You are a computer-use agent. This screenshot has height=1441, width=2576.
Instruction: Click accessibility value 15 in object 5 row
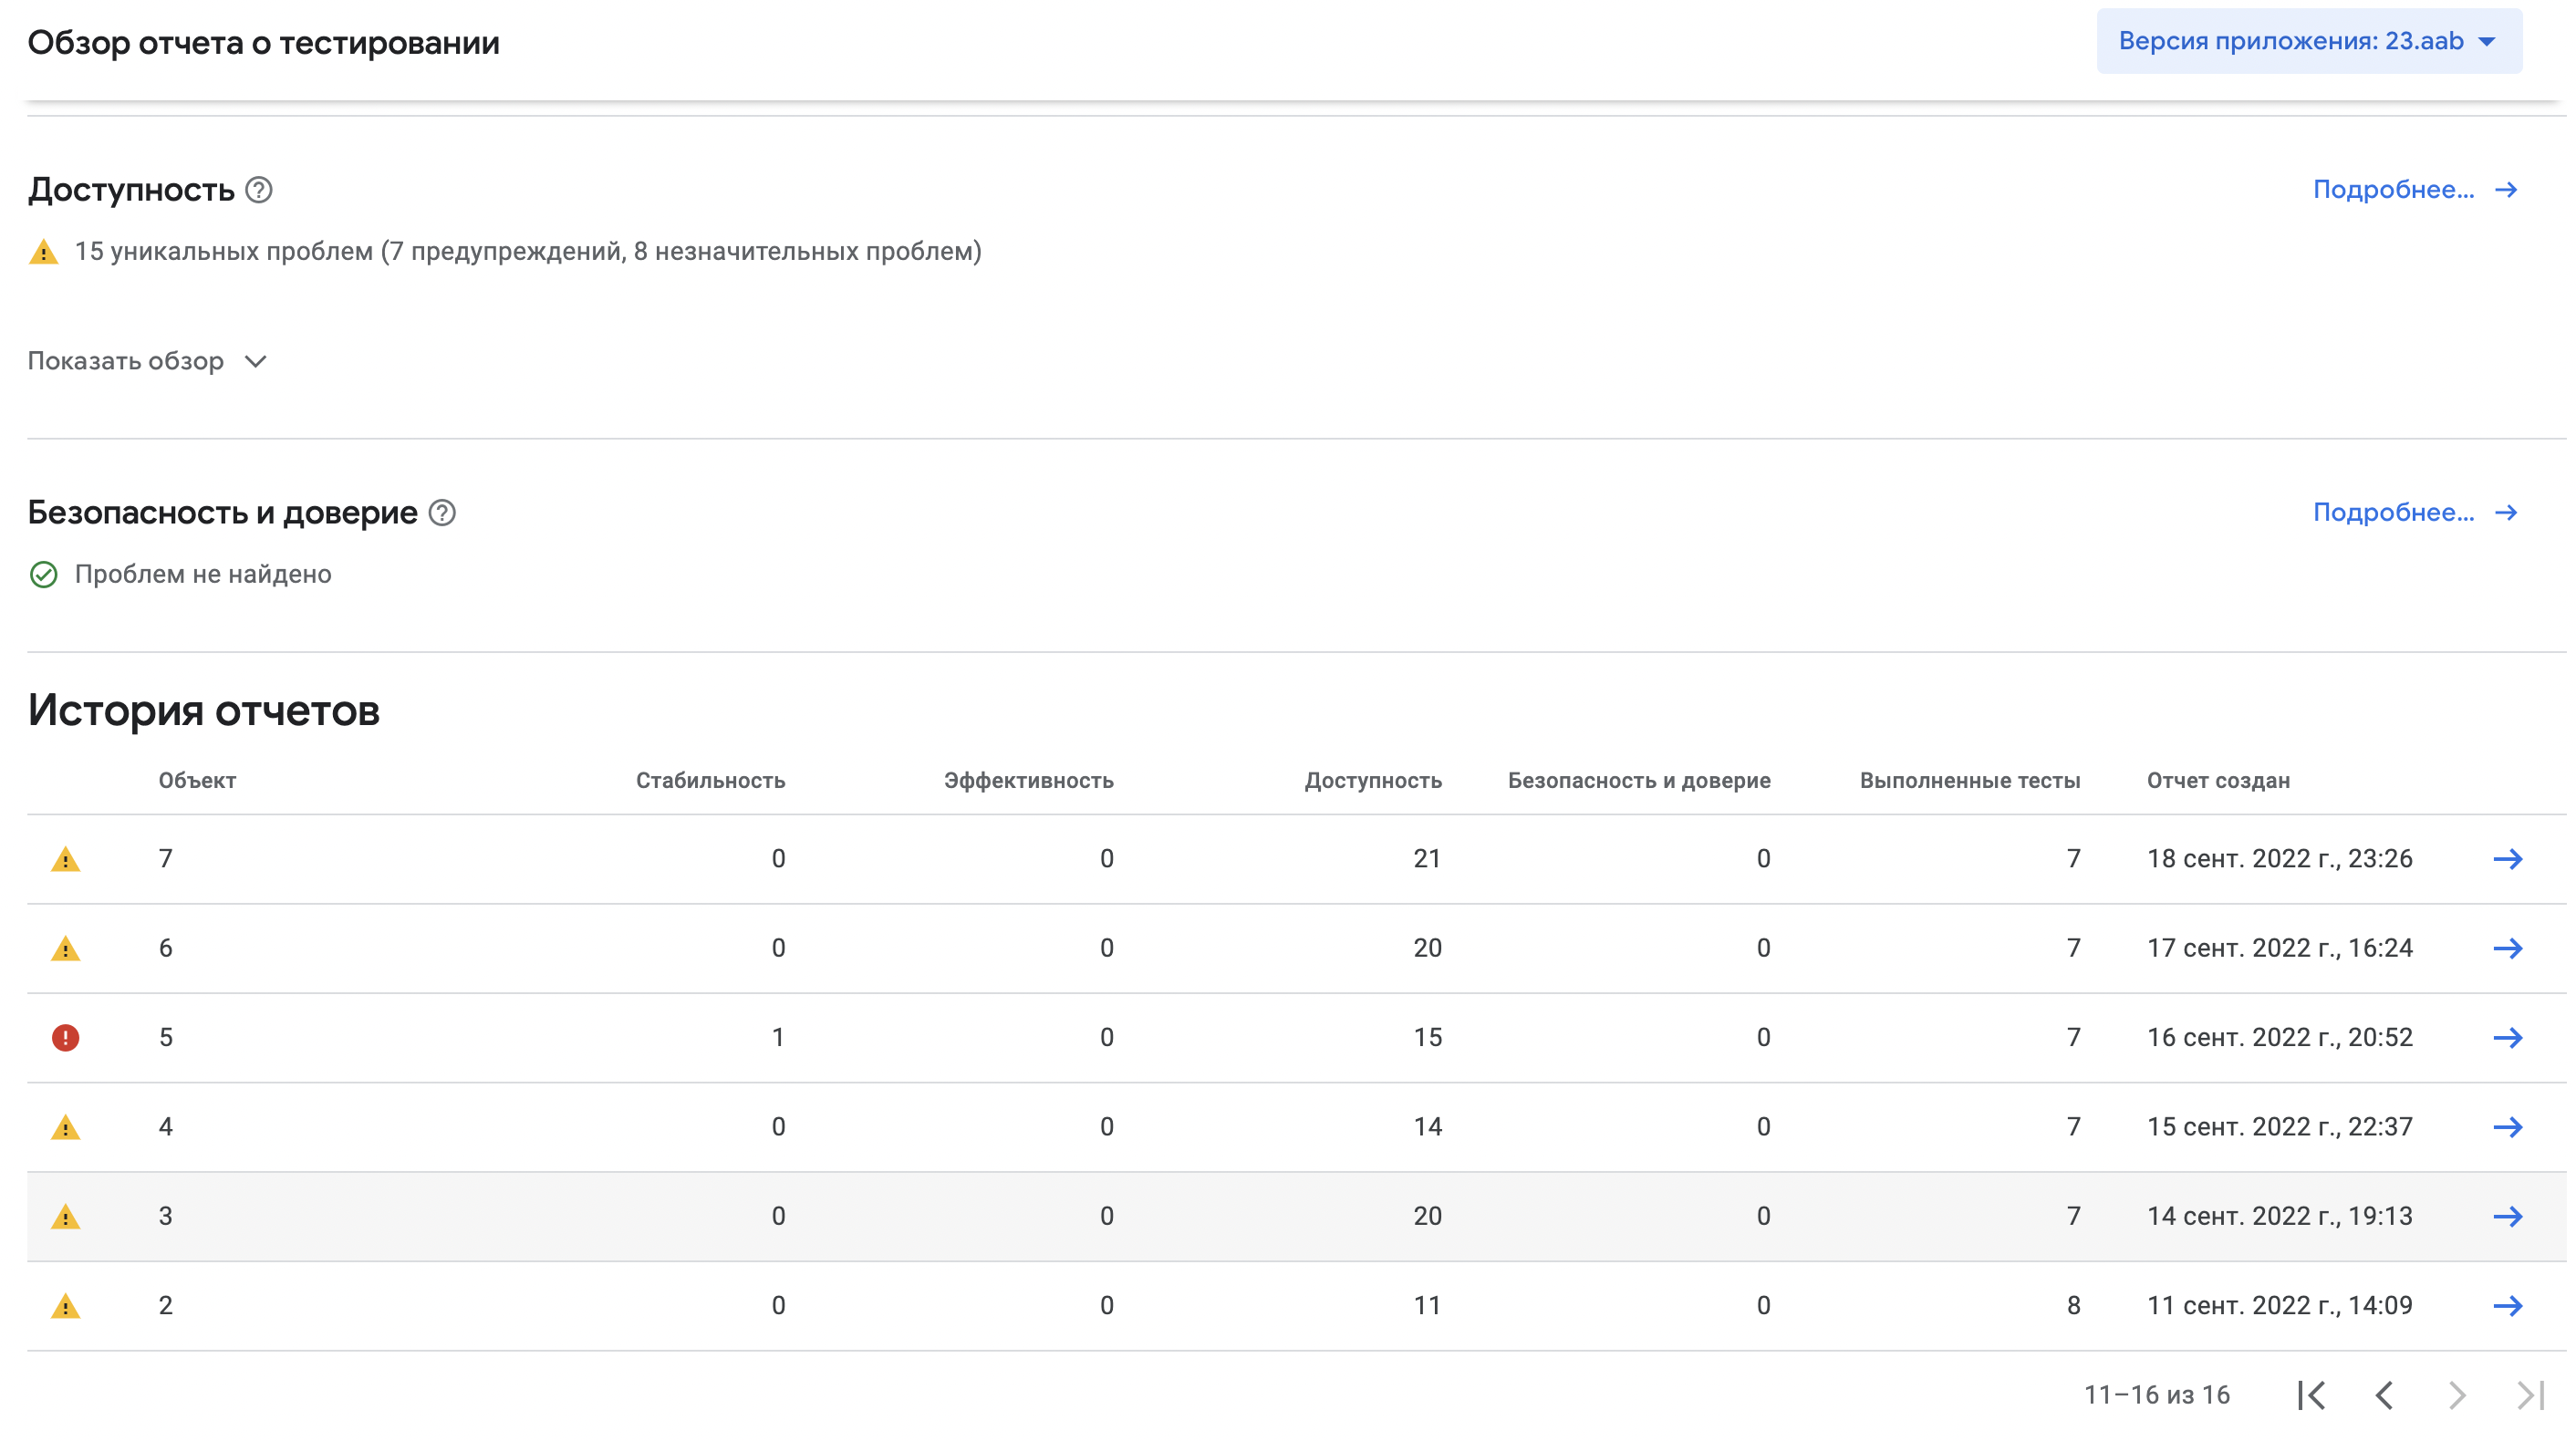1427,1038
